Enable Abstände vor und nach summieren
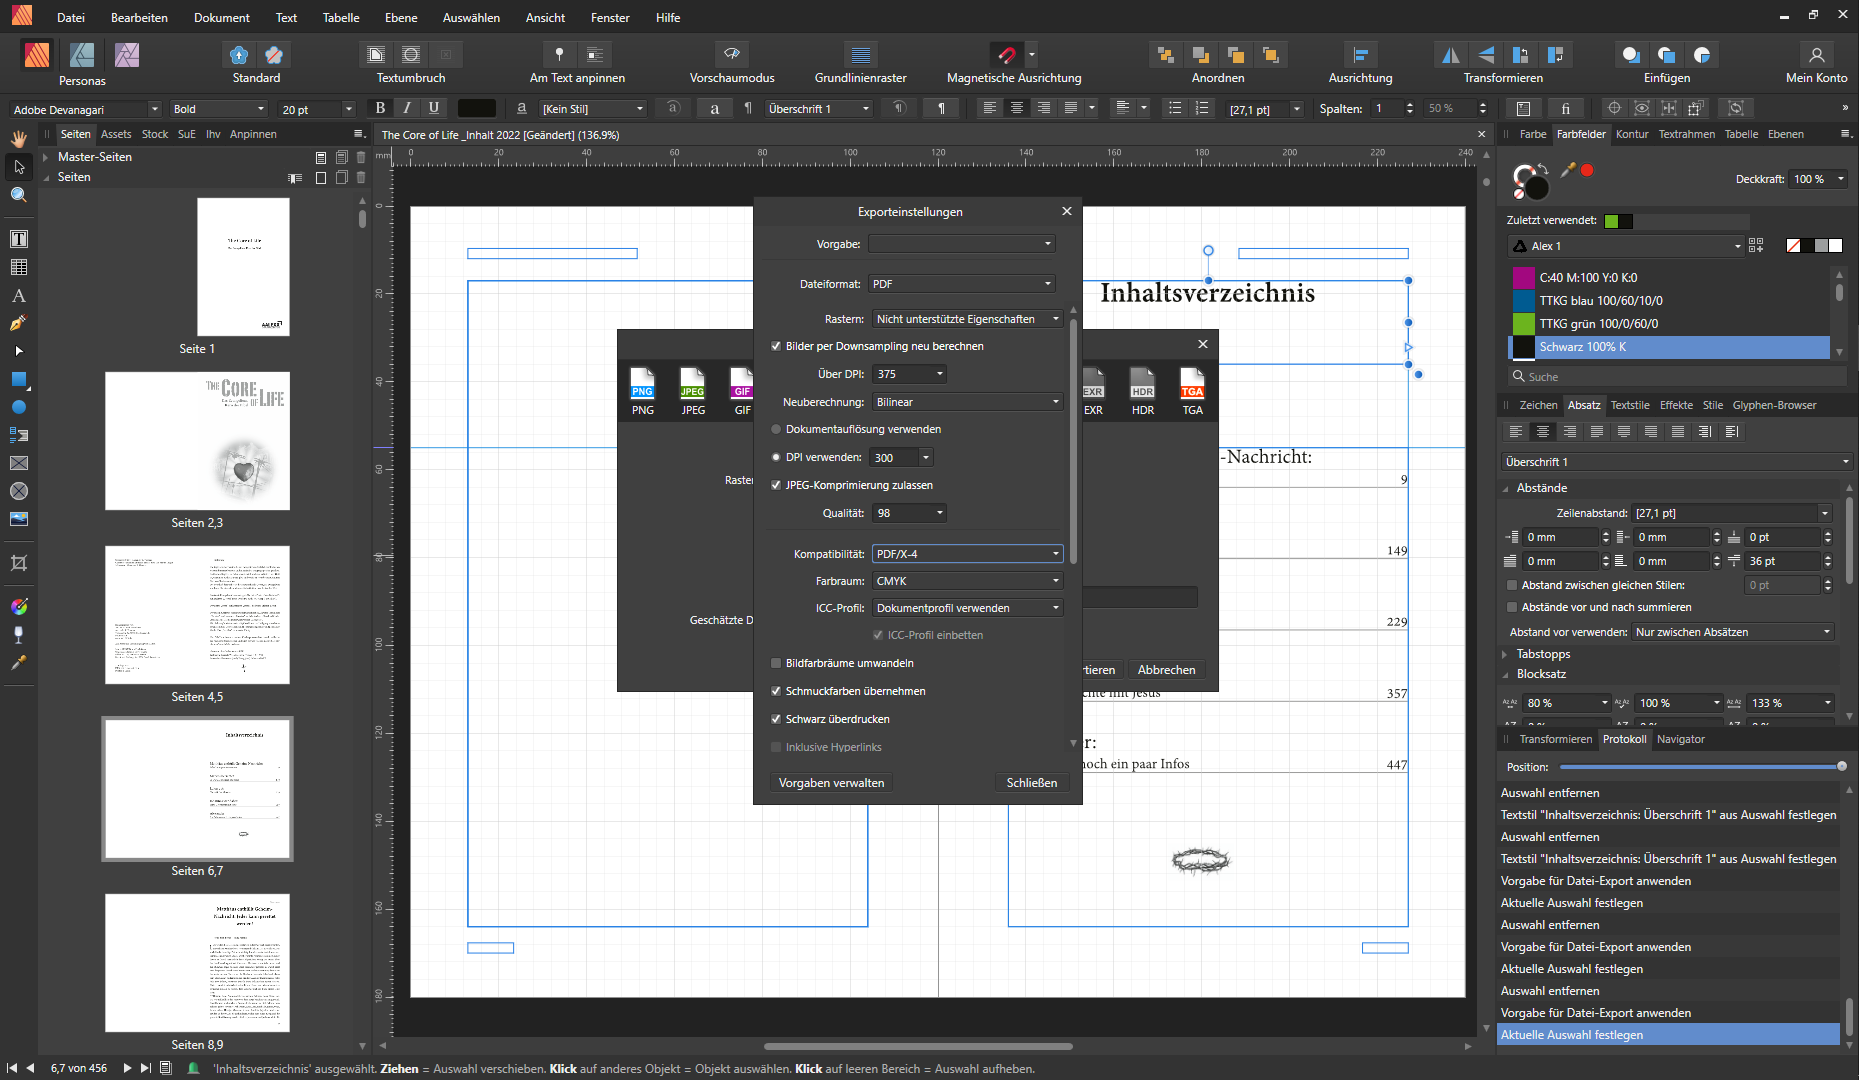The width and height of the screenshot is (1859, 1080). 1512,607
